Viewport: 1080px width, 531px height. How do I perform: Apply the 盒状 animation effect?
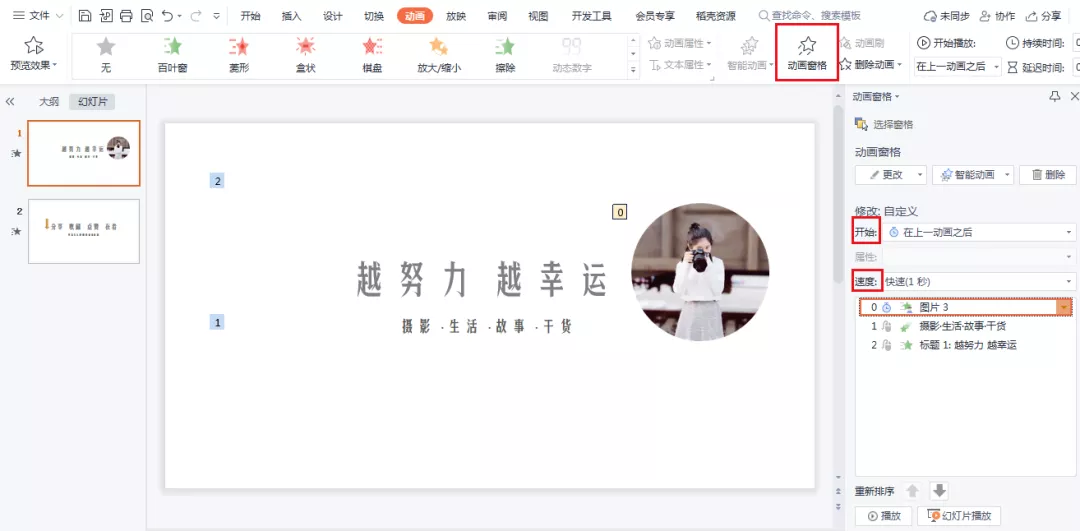click(306, 55)
